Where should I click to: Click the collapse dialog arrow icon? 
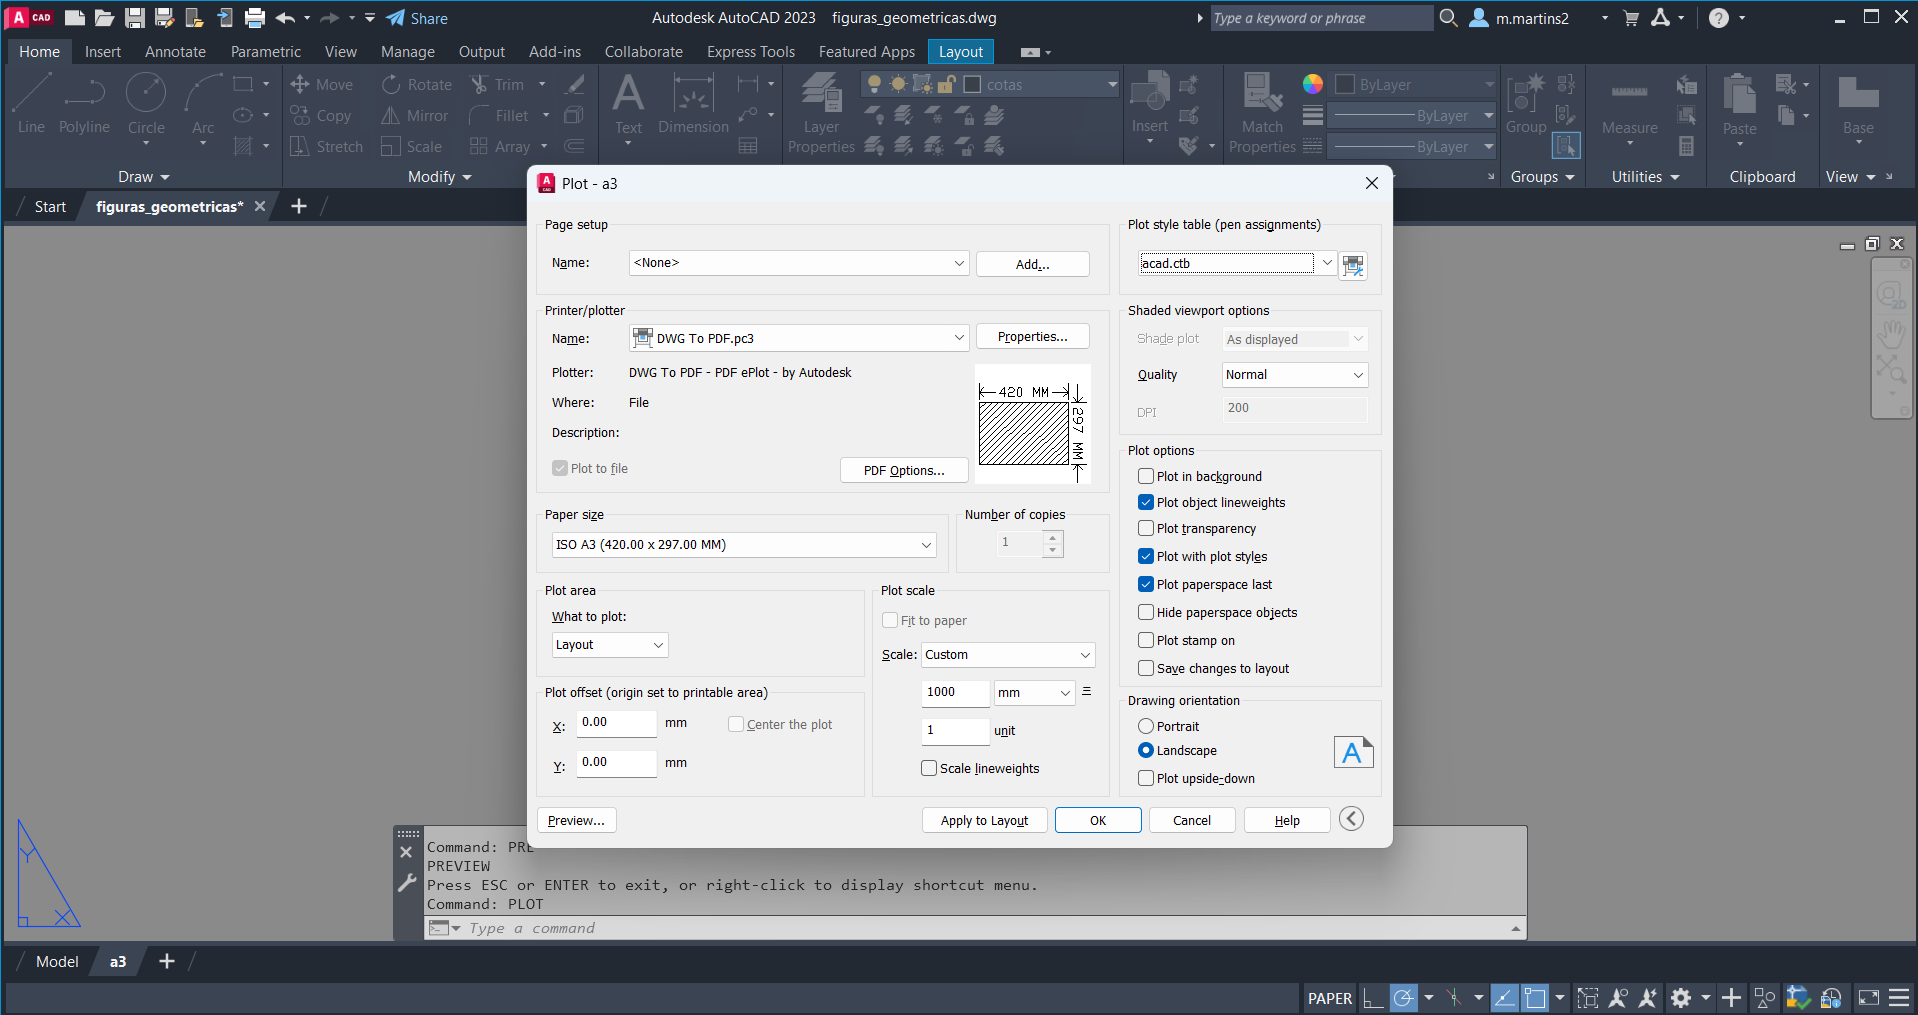tap(1351, 819)
